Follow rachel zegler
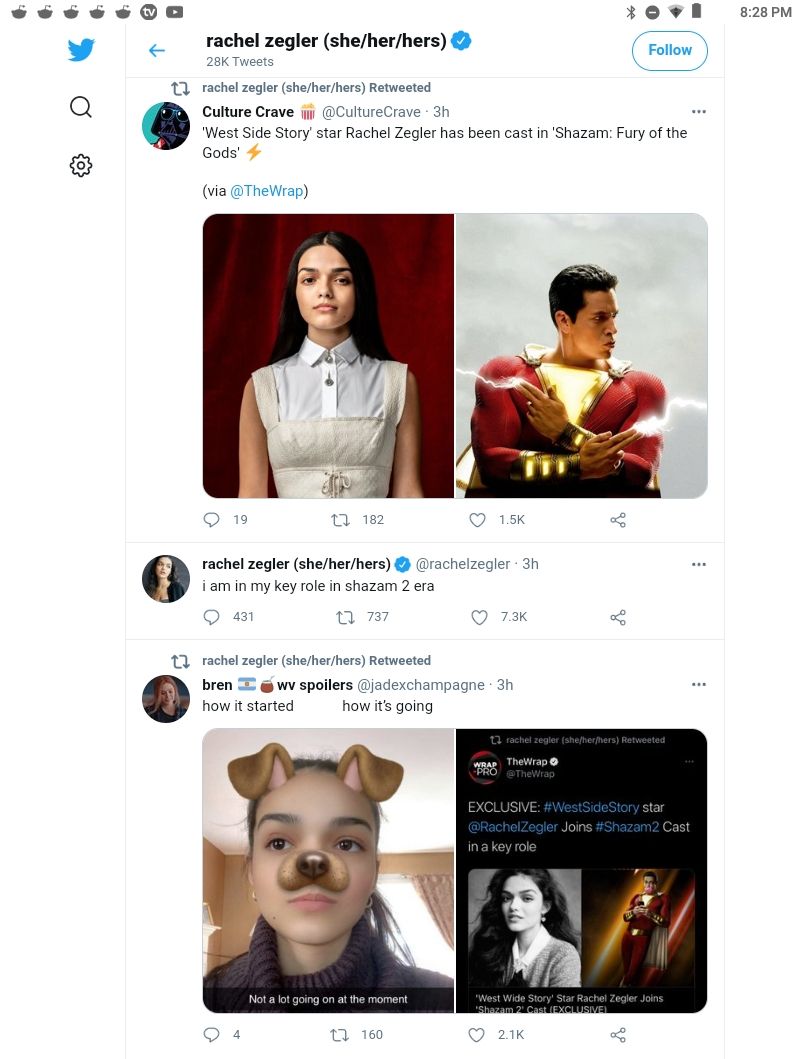 tap(669, 50)
